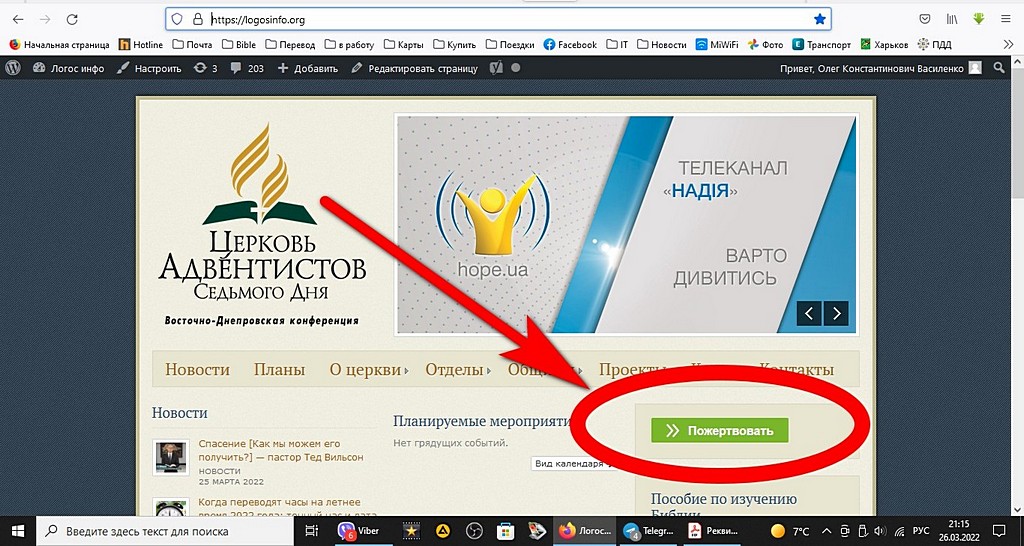
Task: Click the volume speaker tray icon
Action: (x=879, y=530)
